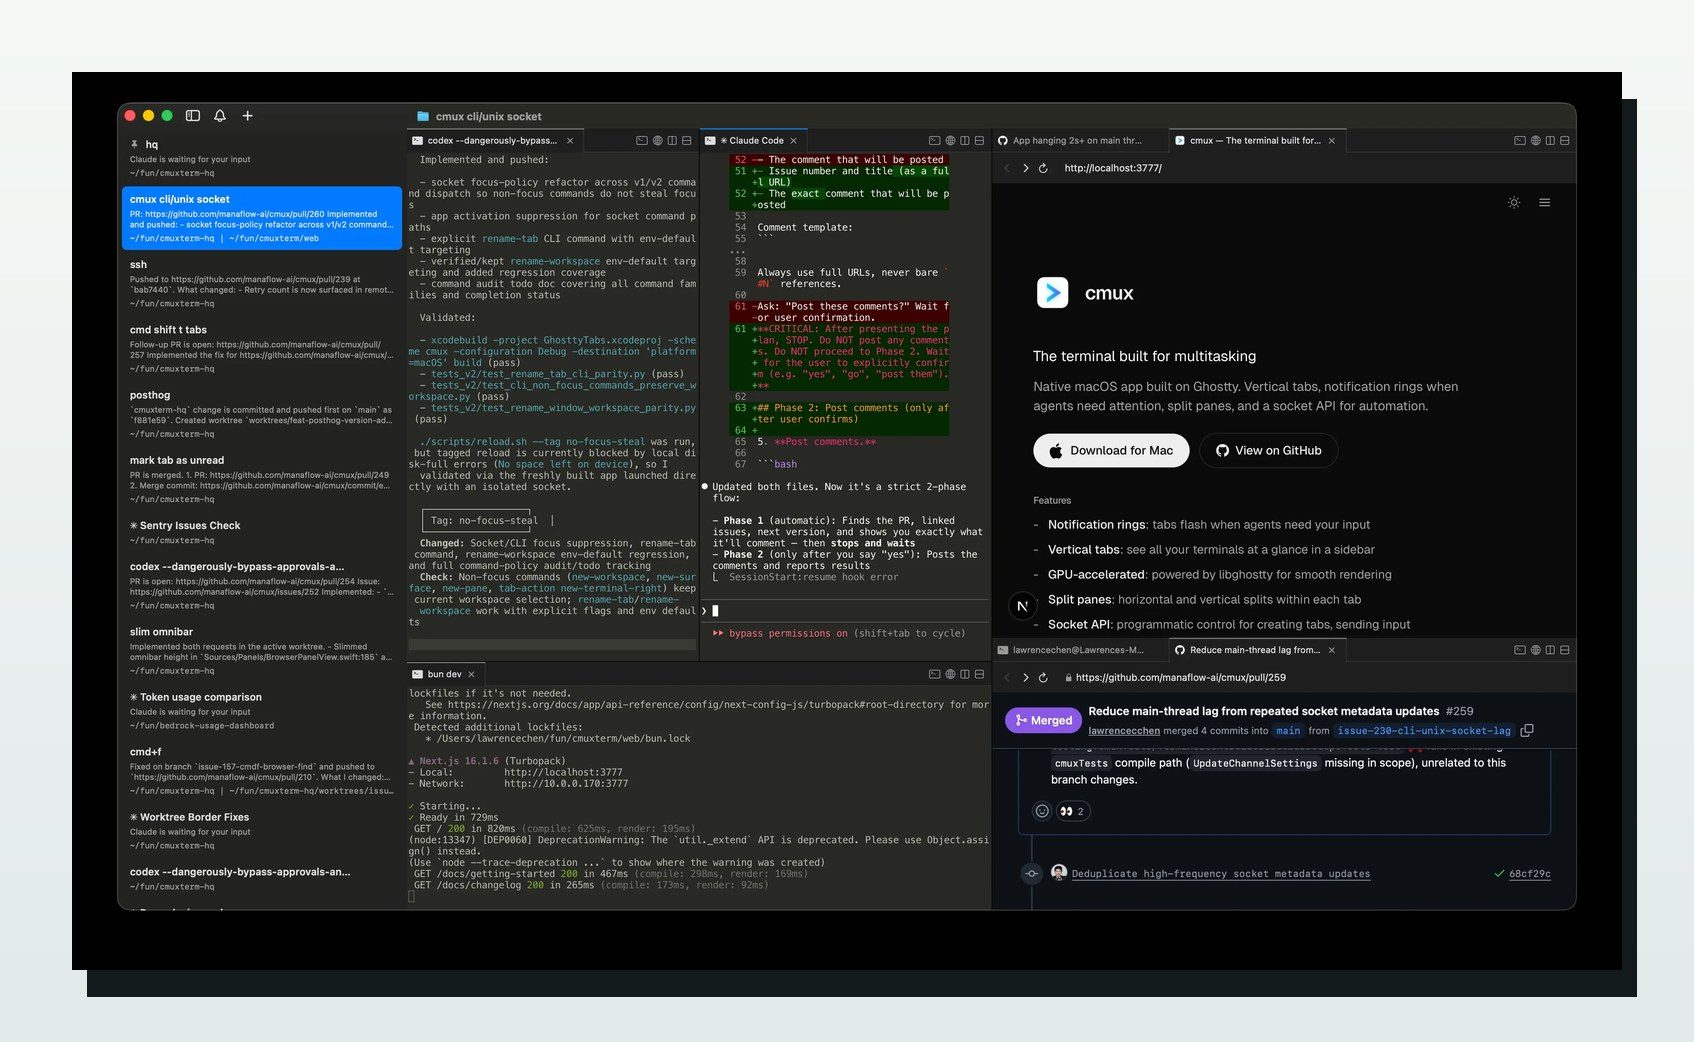Split GitHub PR pane down icon
This screenshot has width=1694, height=1042.
point(1564,650)
